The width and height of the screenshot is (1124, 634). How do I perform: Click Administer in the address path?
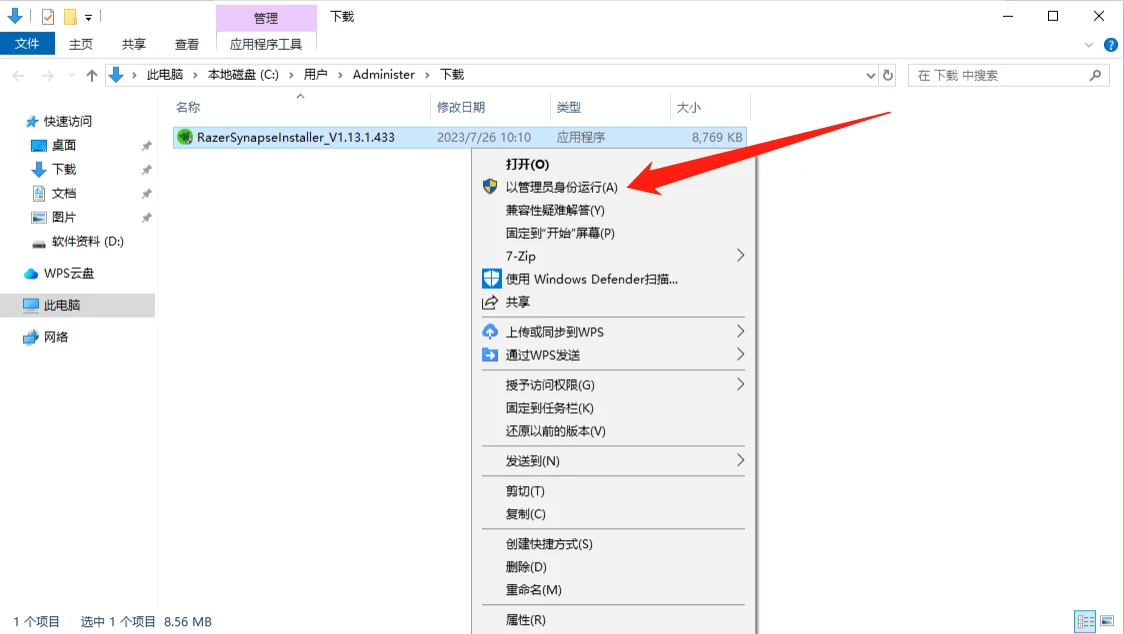[x=384, y=75]
